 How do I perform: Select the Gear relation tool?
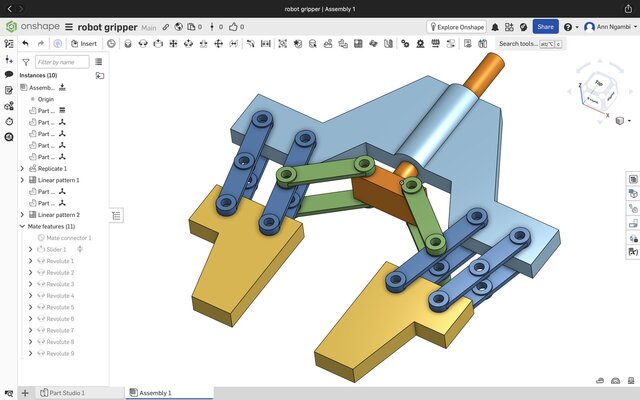click(x=405, y=44)
